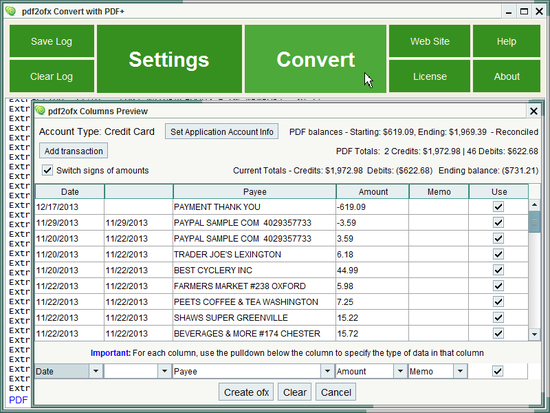Uncheck Use for BEVERAGES & MORE row
This screenshot has height=413, width=550.
(x=498, y=333)
